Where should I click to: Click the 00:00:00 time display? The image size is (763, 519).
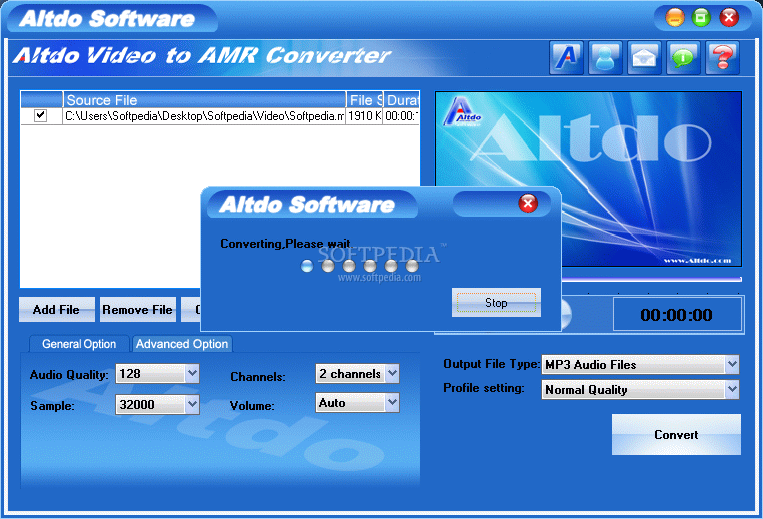click(676, 315)
